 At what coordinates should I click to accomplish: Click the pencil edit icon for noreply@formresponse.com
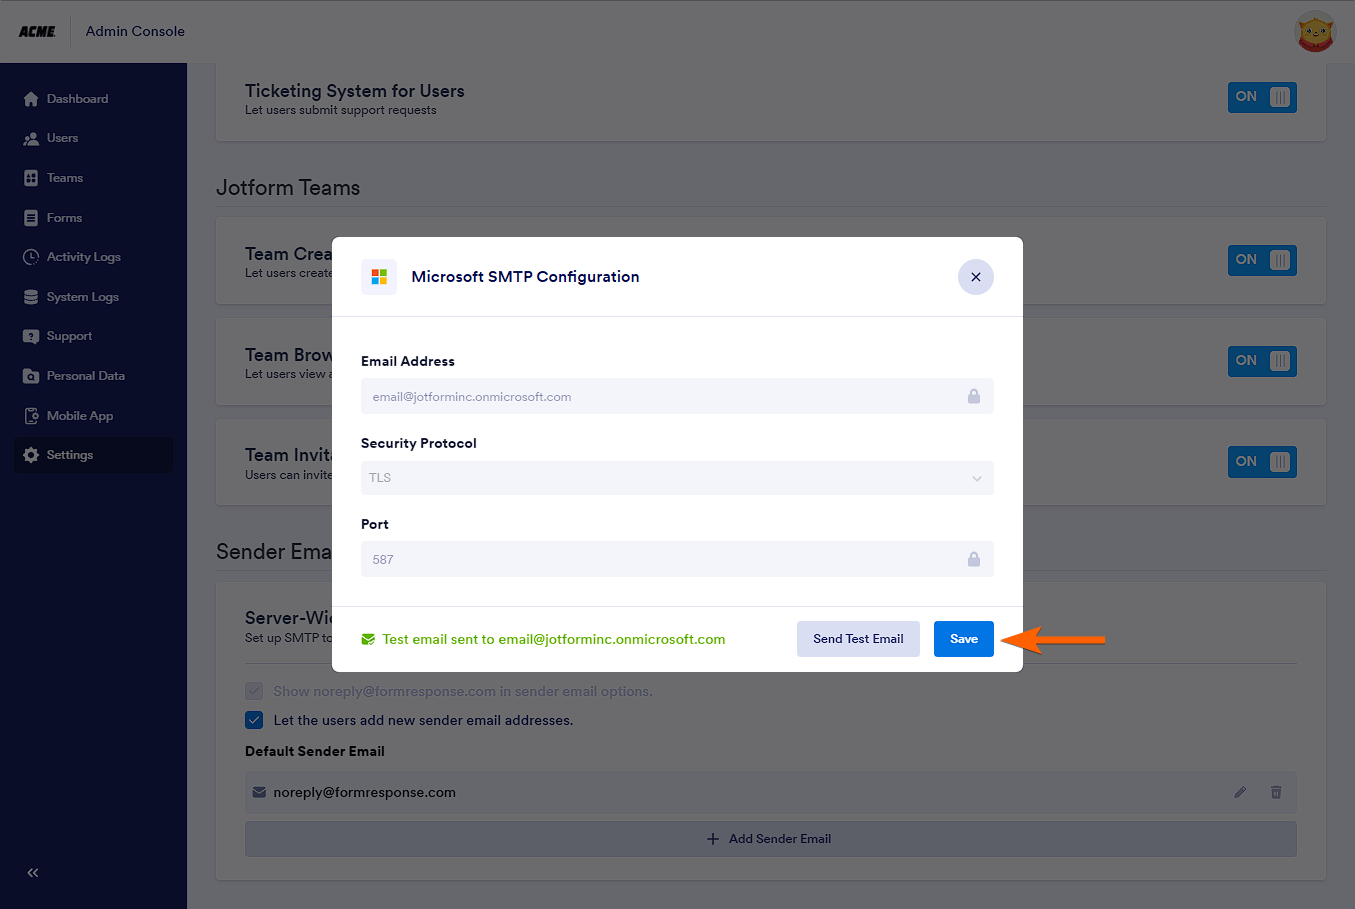1240,792
